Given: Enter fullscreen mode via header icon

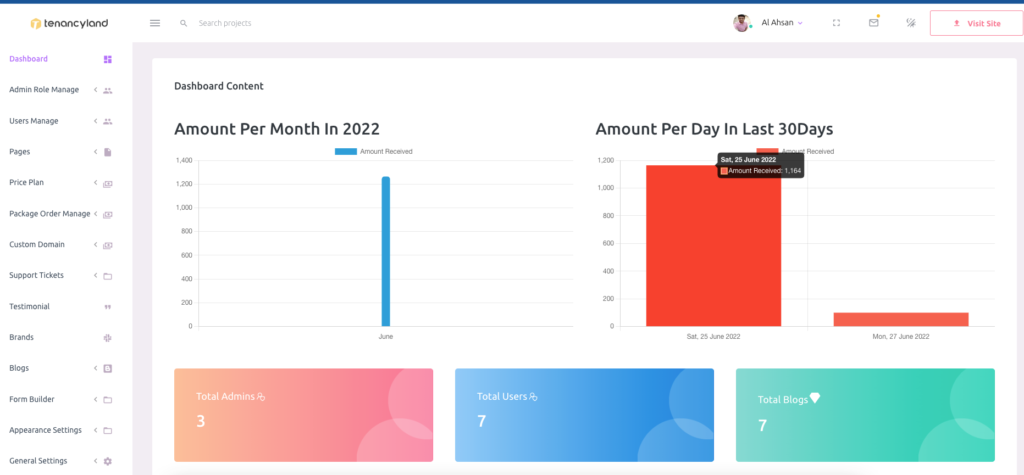Looking at the screenshot, I should 837,23.
